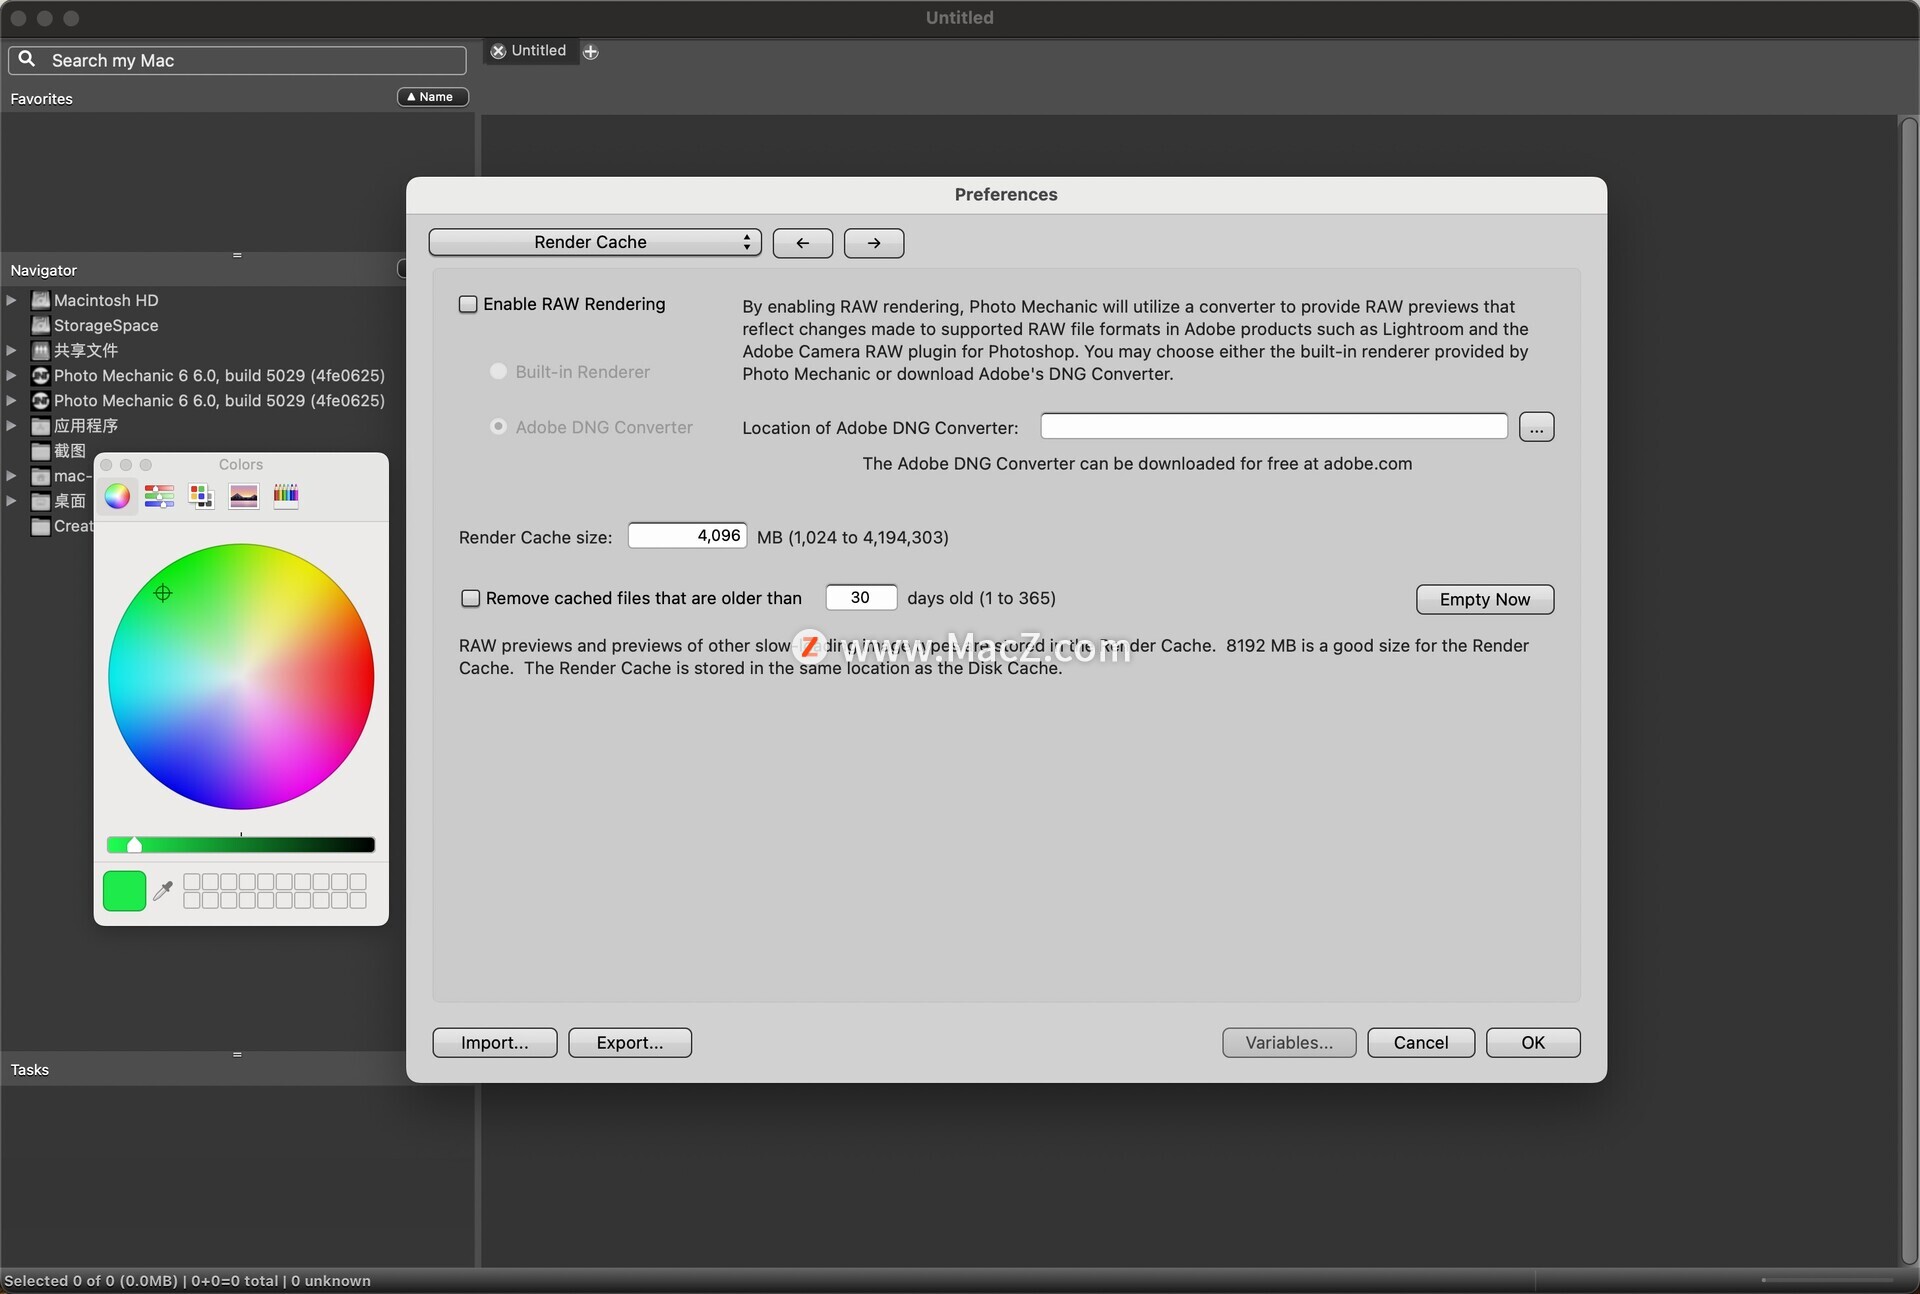The image size is (1920, 1294).
Task: Select StorageSpace in Navigator
Action: click(x=106, y=325)
